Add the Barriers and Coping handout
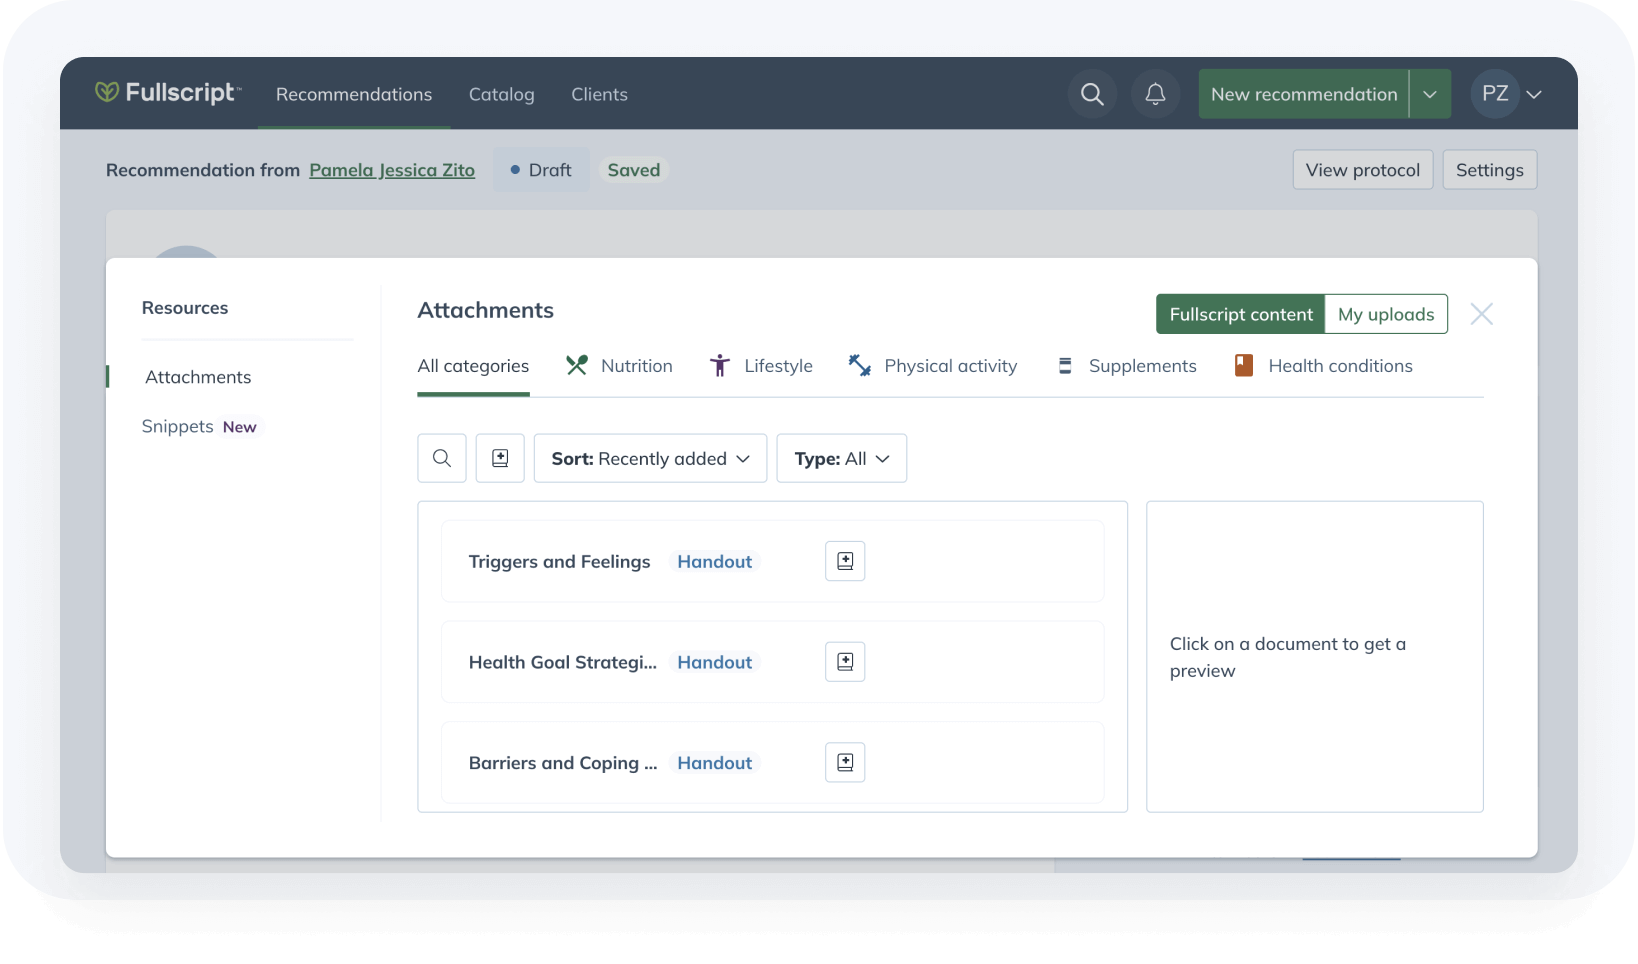This screenshot has height=964, width=1638. (x=844, y=762)
